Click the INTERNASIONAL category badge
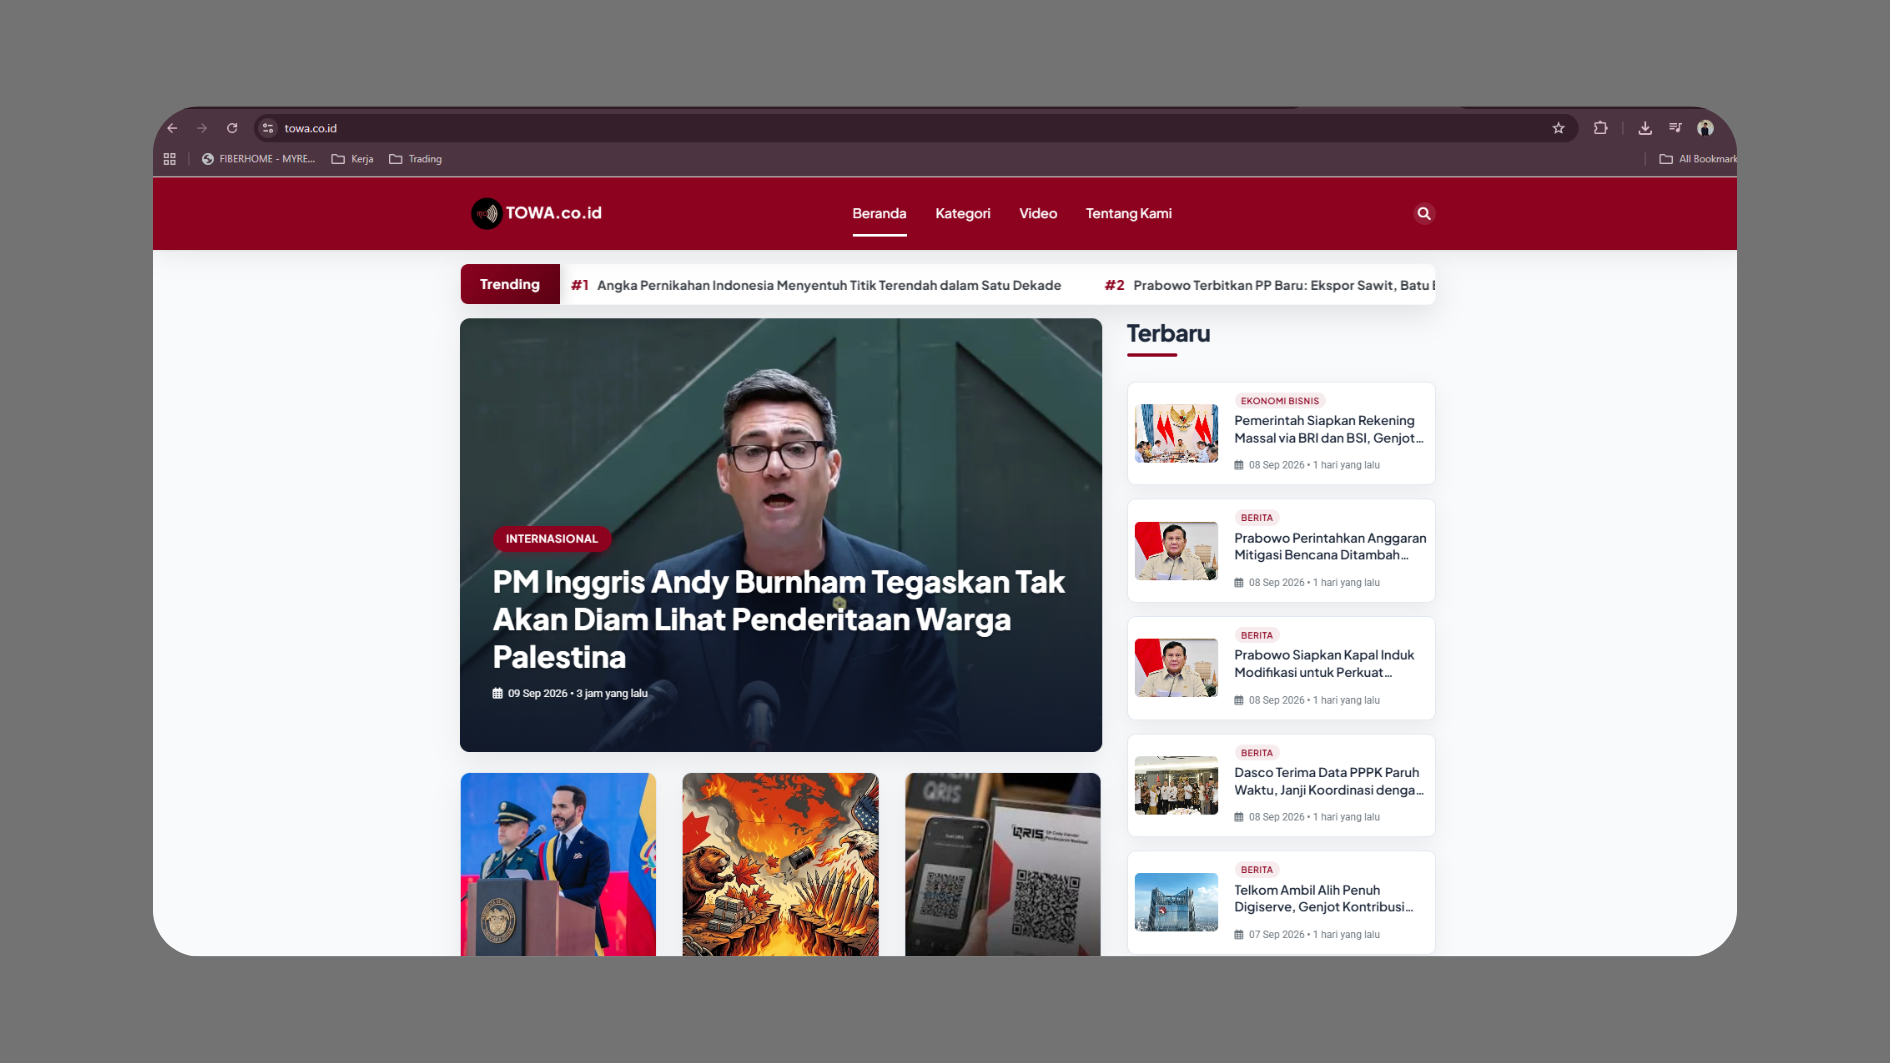The image size is (1890, 1063). tap(552, 539)
